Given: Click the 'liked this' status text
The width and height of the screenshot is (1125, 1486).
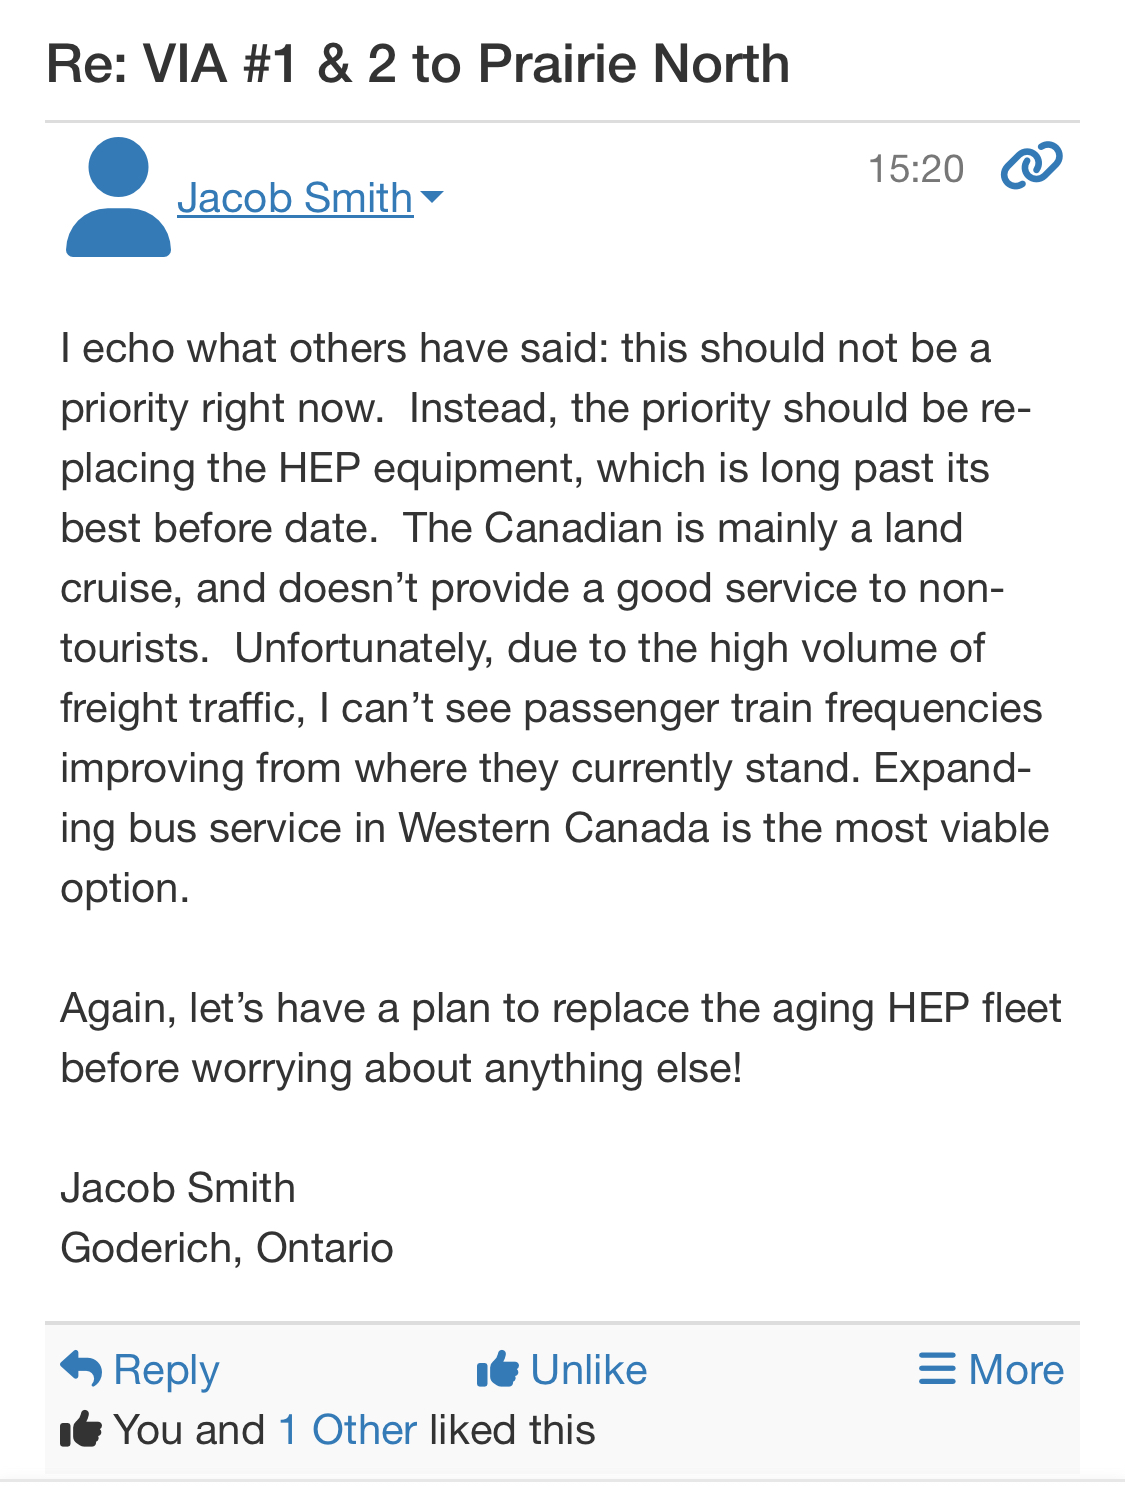Looking at the screenshot, I should click(x=512, y=1430).
